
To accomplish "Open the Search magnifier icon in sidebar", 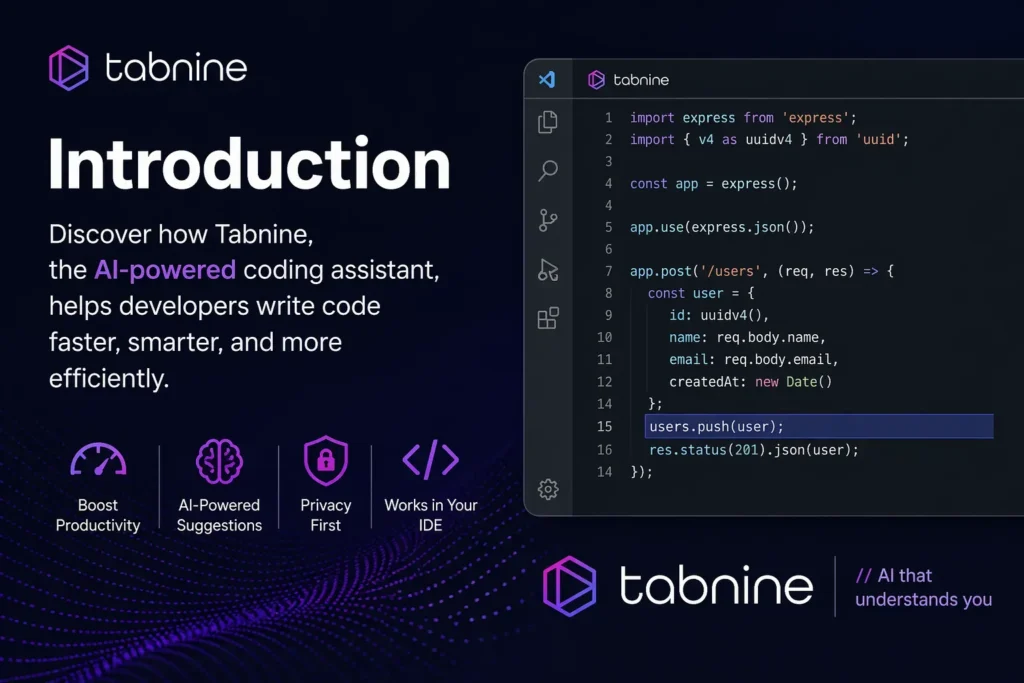I will click(548, 170).
